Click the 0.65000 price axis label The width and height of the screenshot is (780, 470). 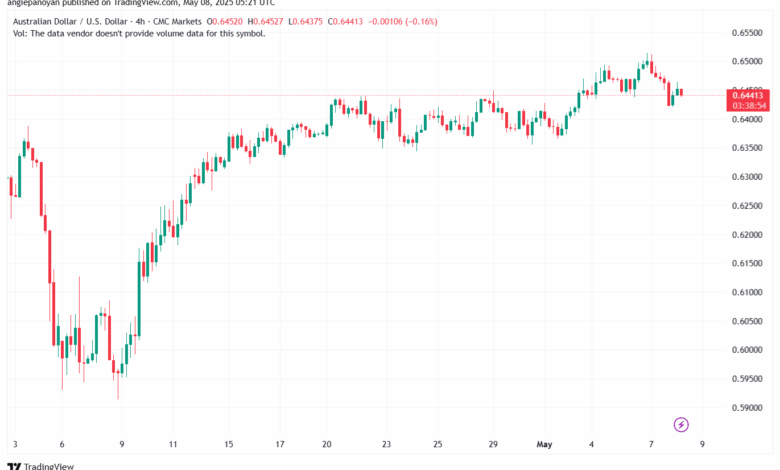(747, 61)
